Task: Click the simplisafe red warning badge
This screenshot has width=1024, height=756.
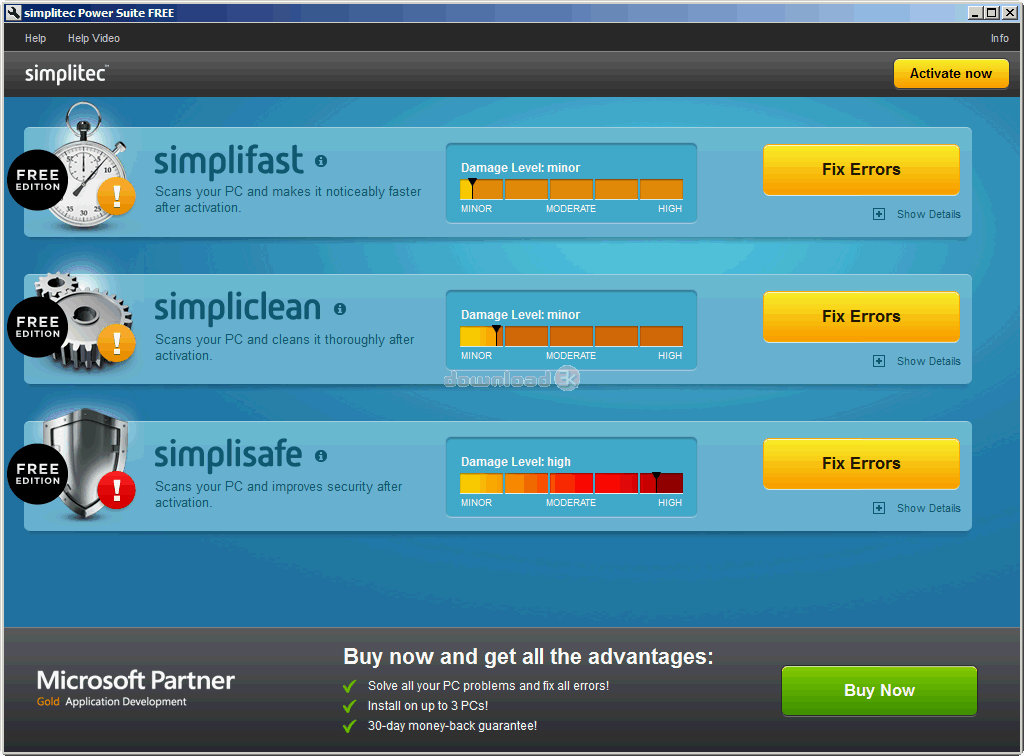Action: coord(116,489)
